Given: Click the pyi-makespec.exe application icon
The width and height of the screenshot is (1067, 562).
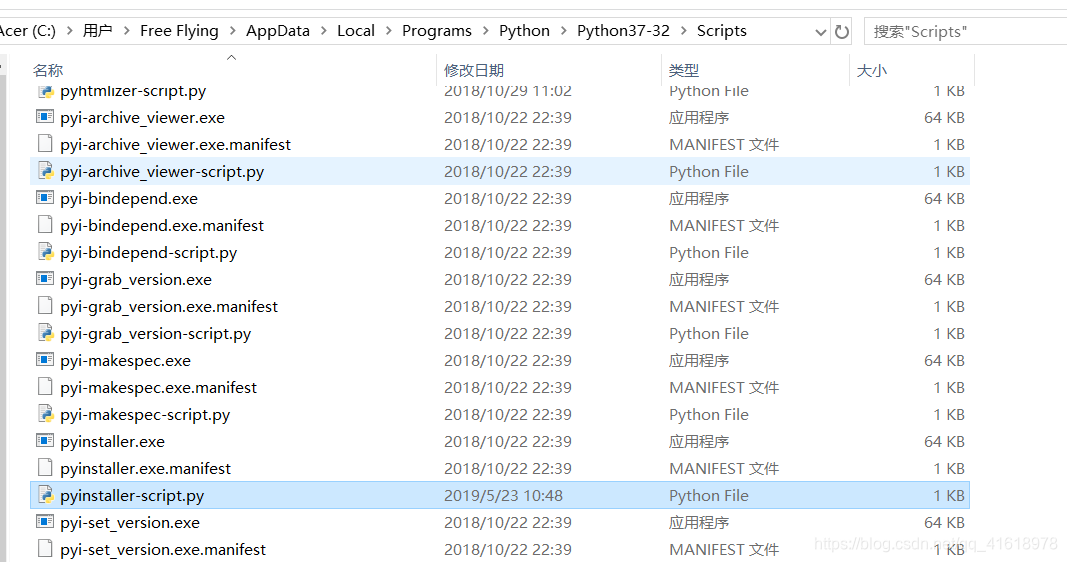Looking at the screenshot, I should pos(45,360).
